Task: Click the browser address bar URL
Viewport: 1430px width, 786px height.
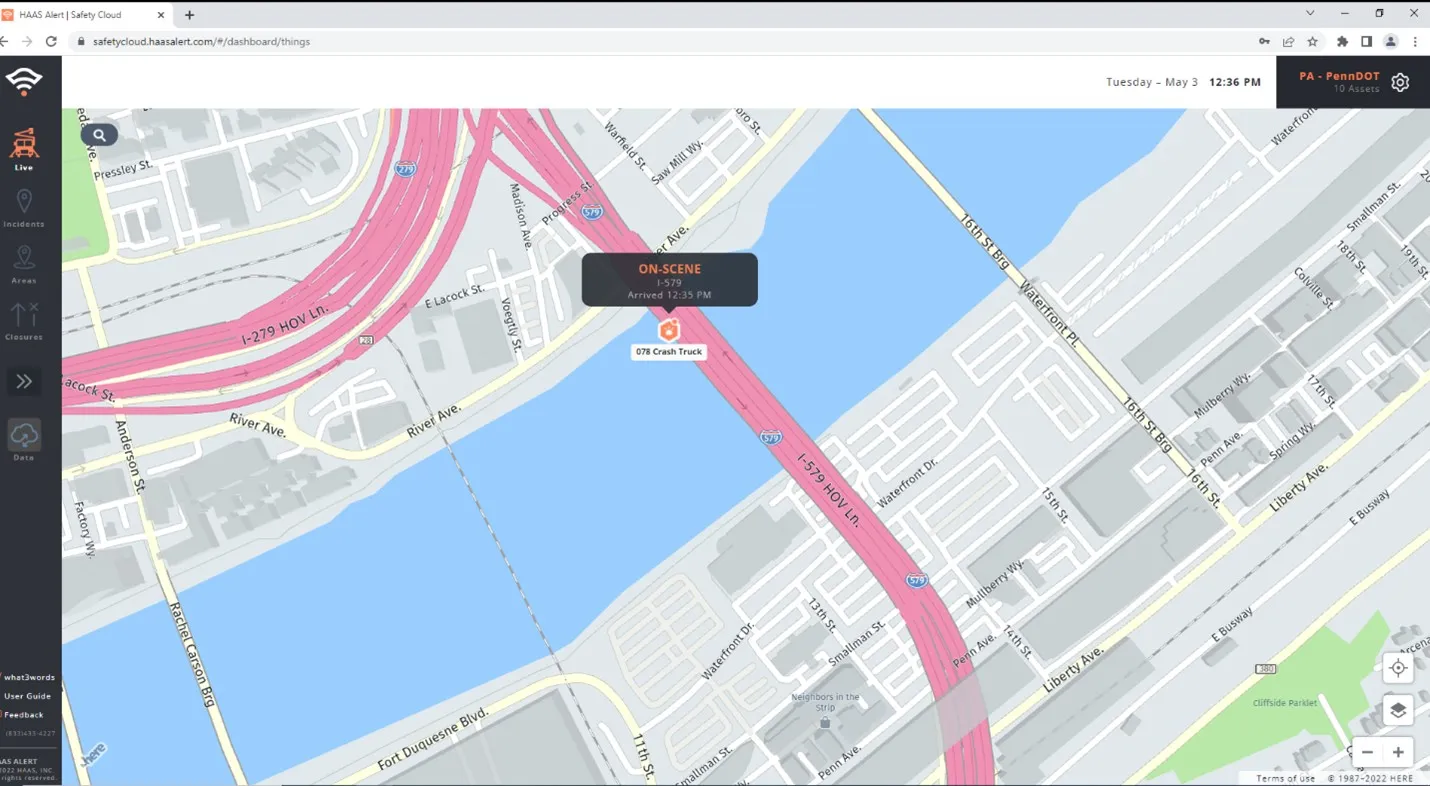Action: pyautogui.click(x=201, y=42)
